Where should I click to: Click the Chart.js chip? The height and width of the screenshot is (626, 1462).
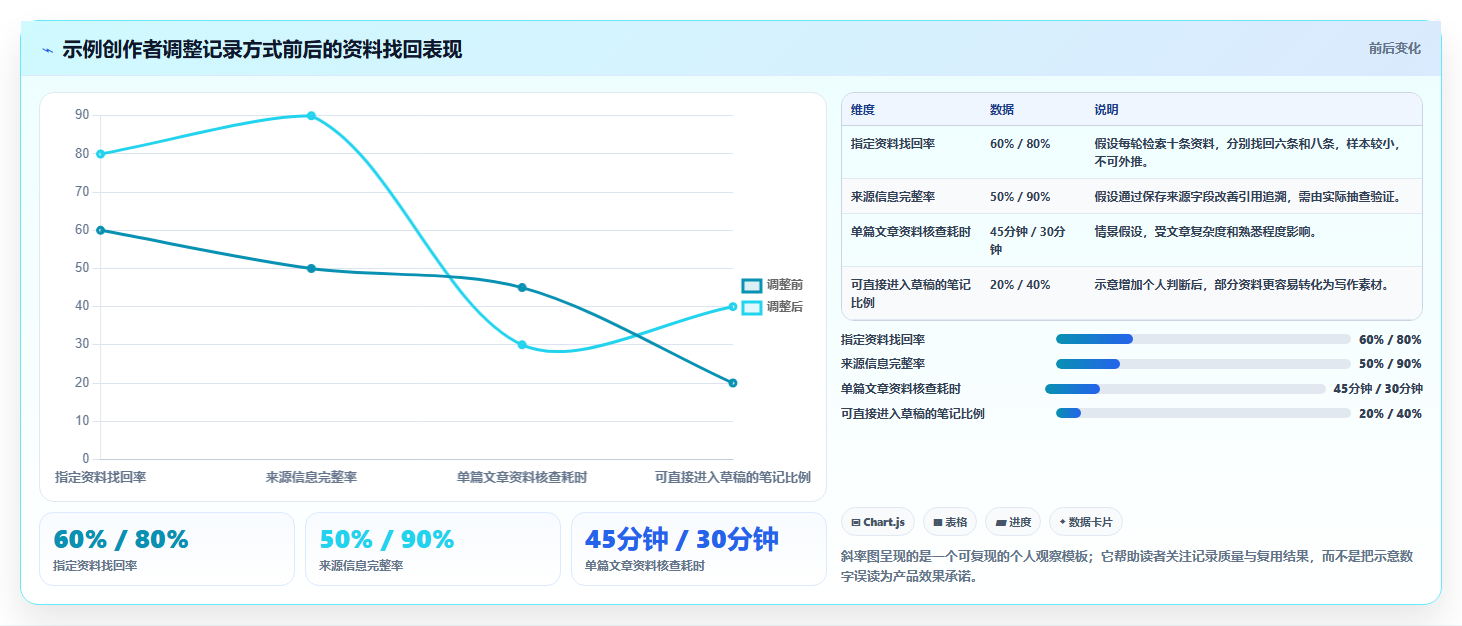pos(878,522)
